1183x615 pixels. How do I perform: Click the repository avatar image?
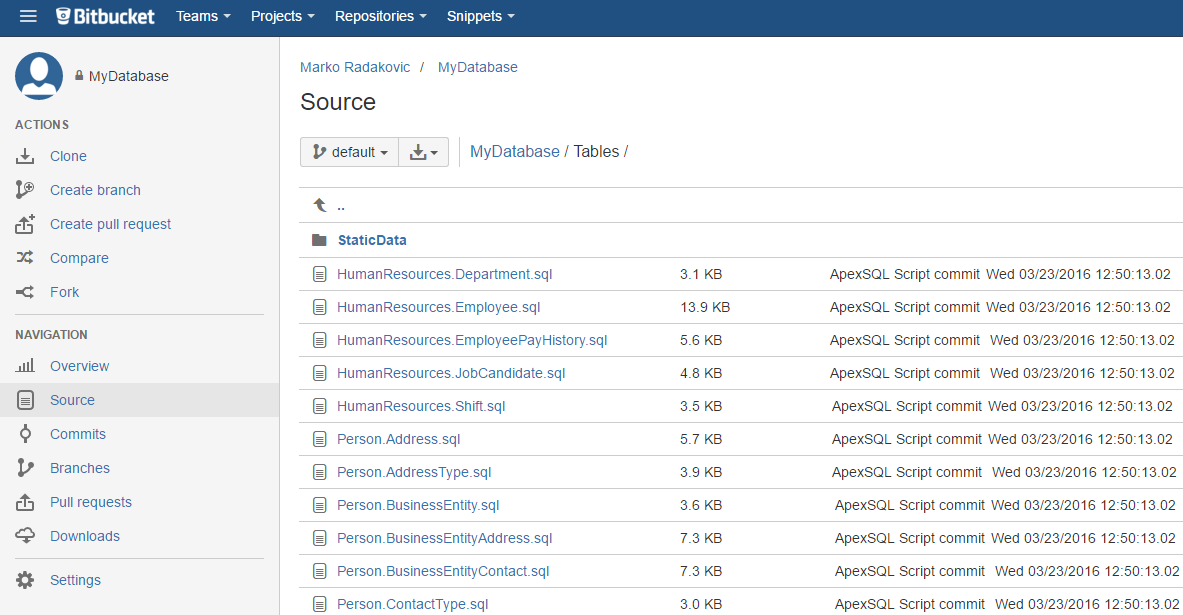(x=39, y=76)
